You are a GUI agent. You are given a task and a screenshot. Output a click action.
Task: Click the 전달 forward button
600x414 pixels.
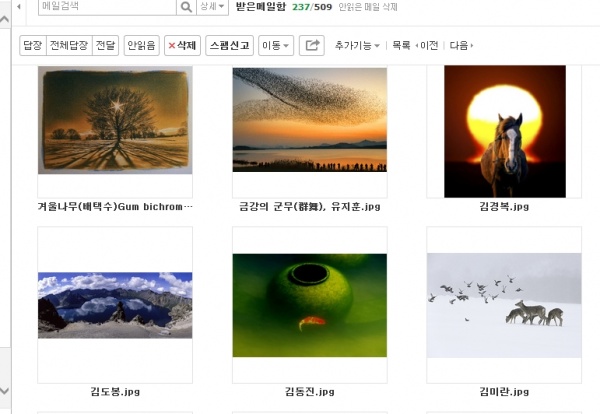(x=106, y=46)
